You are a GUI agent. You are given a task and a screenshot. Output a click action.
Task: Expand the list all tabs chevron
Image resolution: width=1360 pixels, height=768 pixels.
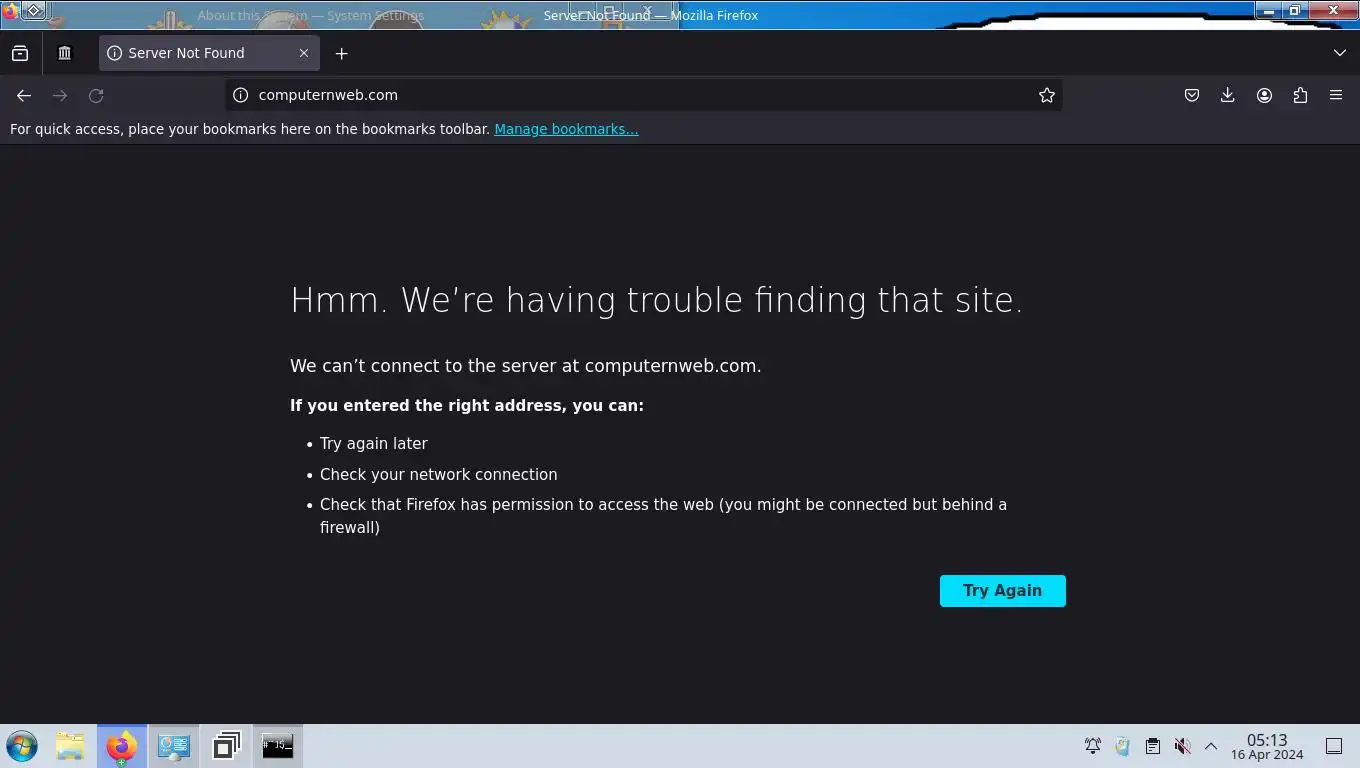(1340, 53)
